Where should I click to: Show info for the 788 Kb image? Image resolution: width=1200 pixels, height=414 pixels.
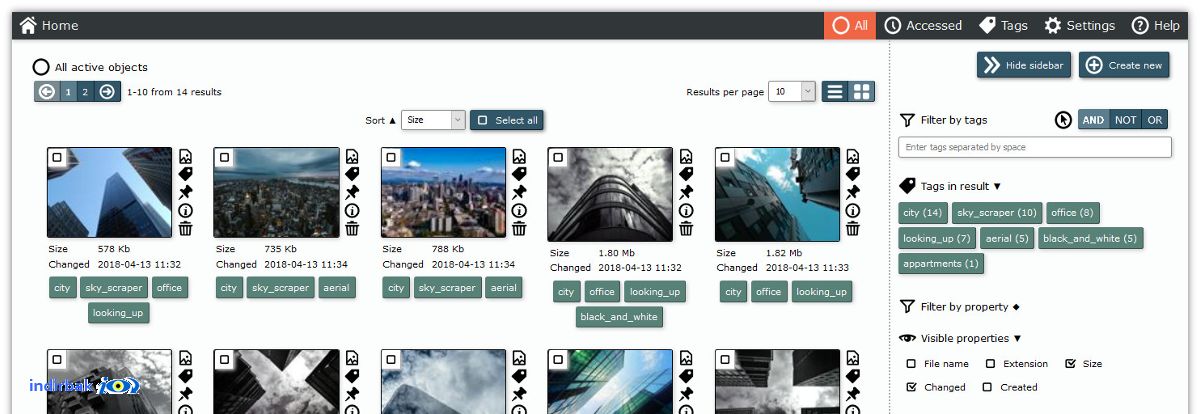click(x=519, y=210)
